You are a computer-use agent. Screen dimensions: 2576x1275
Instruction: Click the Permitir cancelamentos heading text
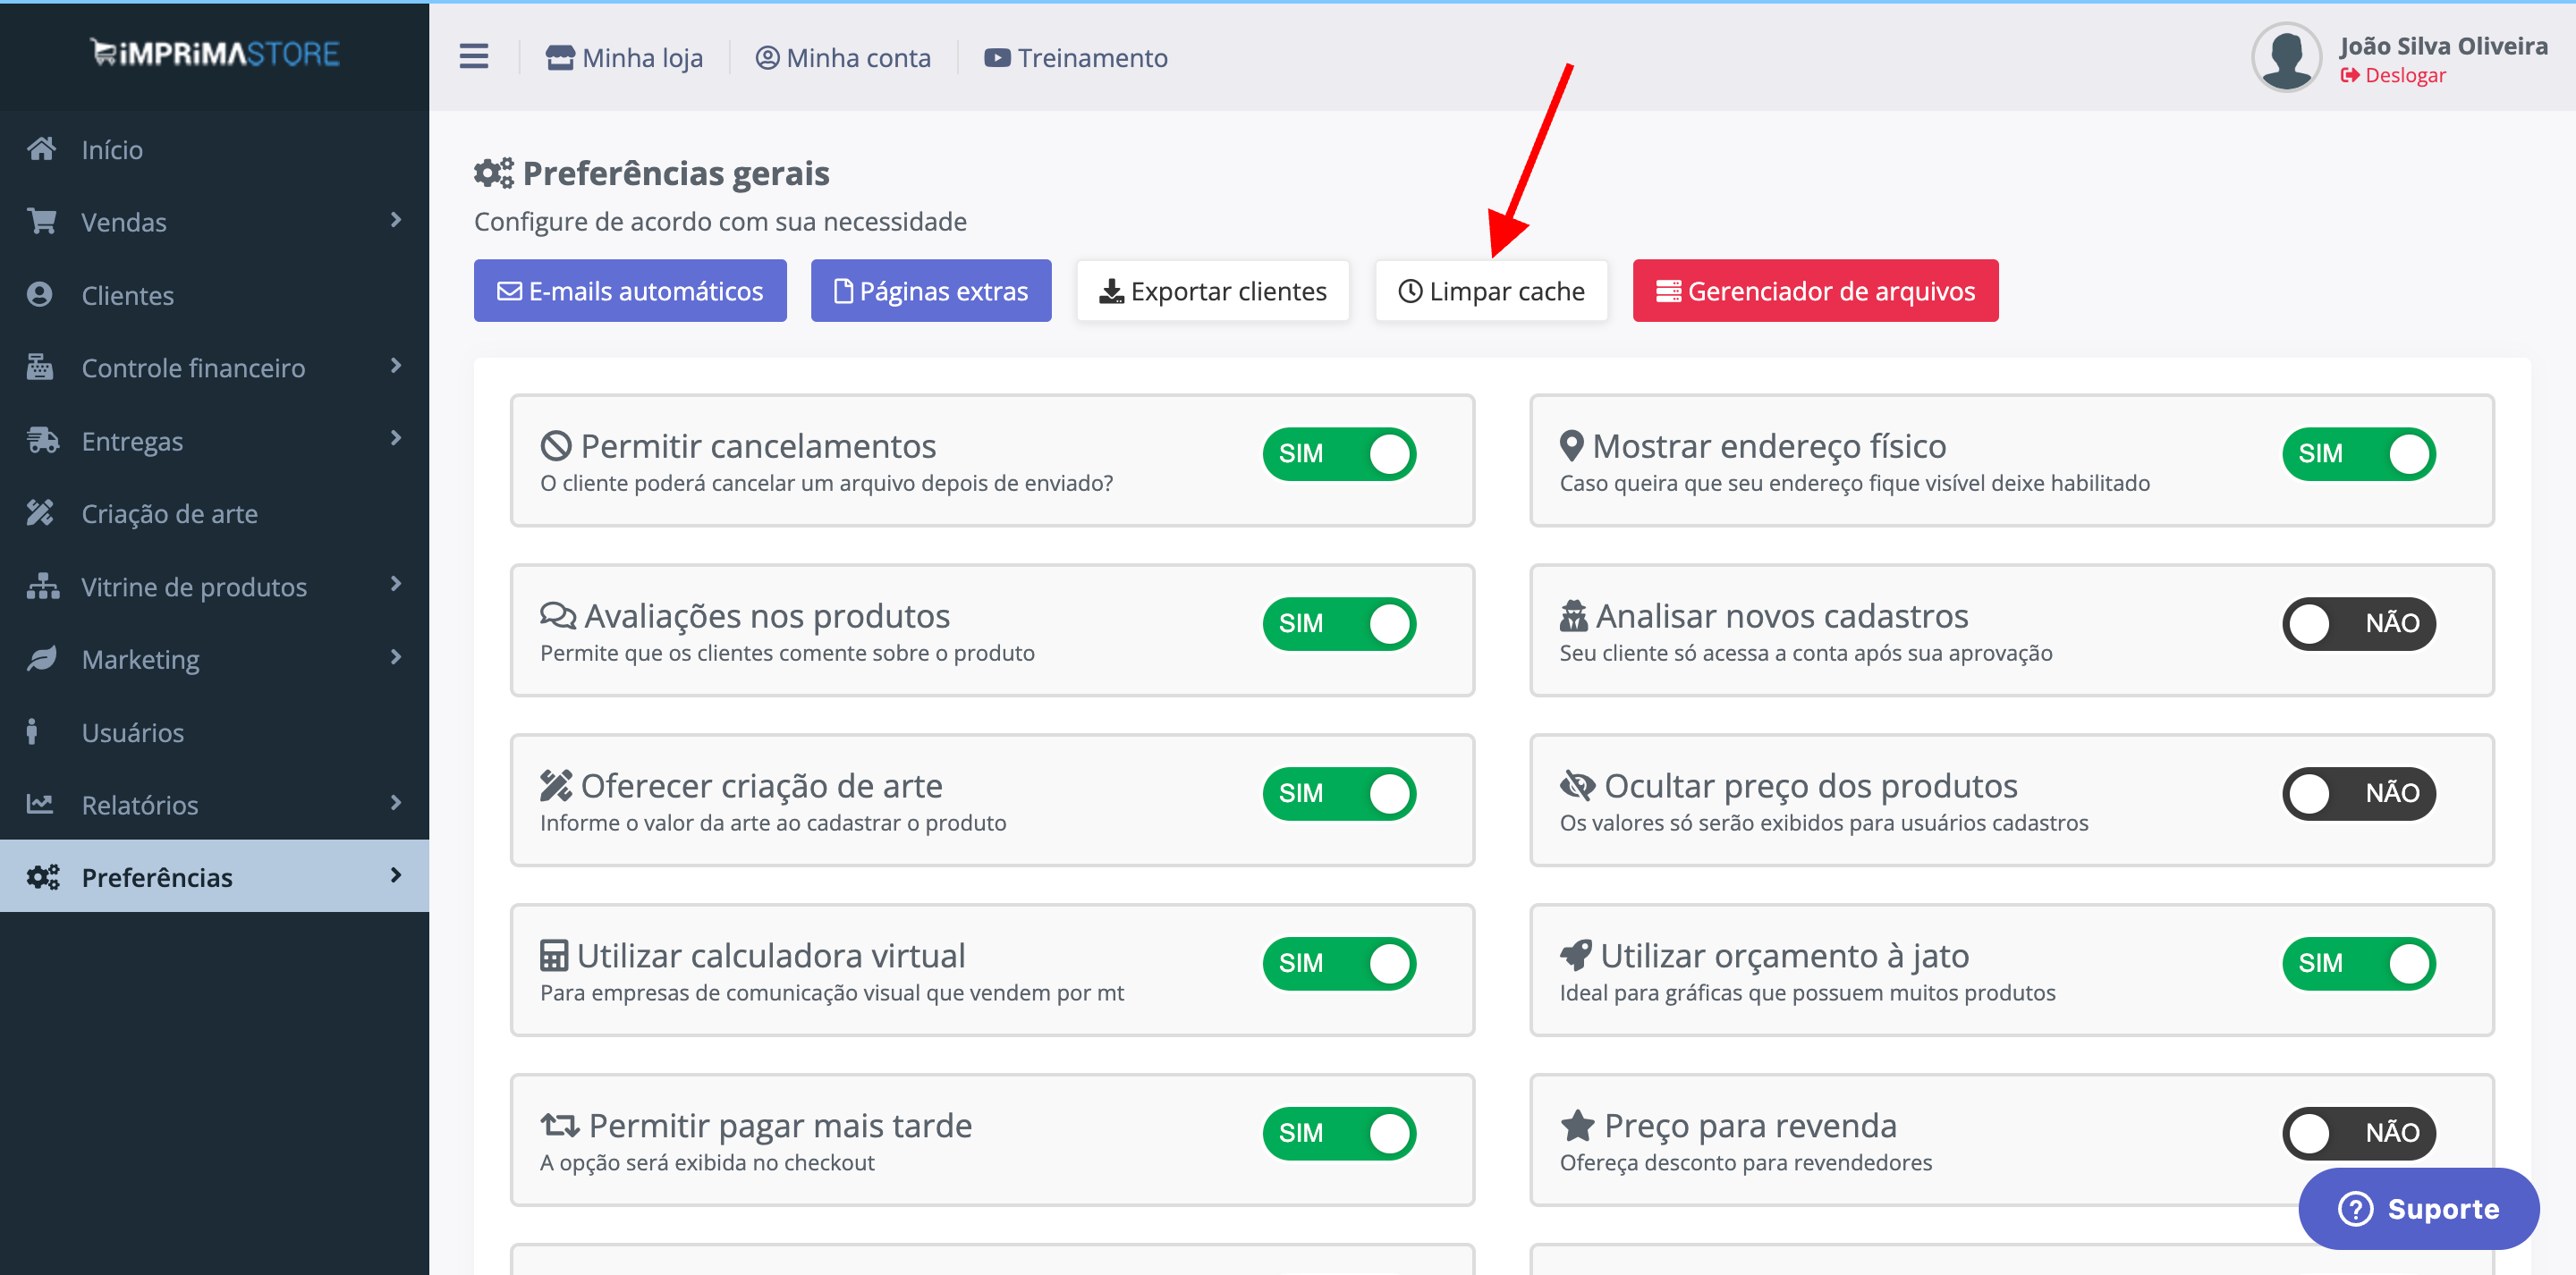pyautogui.click(x=758, y=446)
